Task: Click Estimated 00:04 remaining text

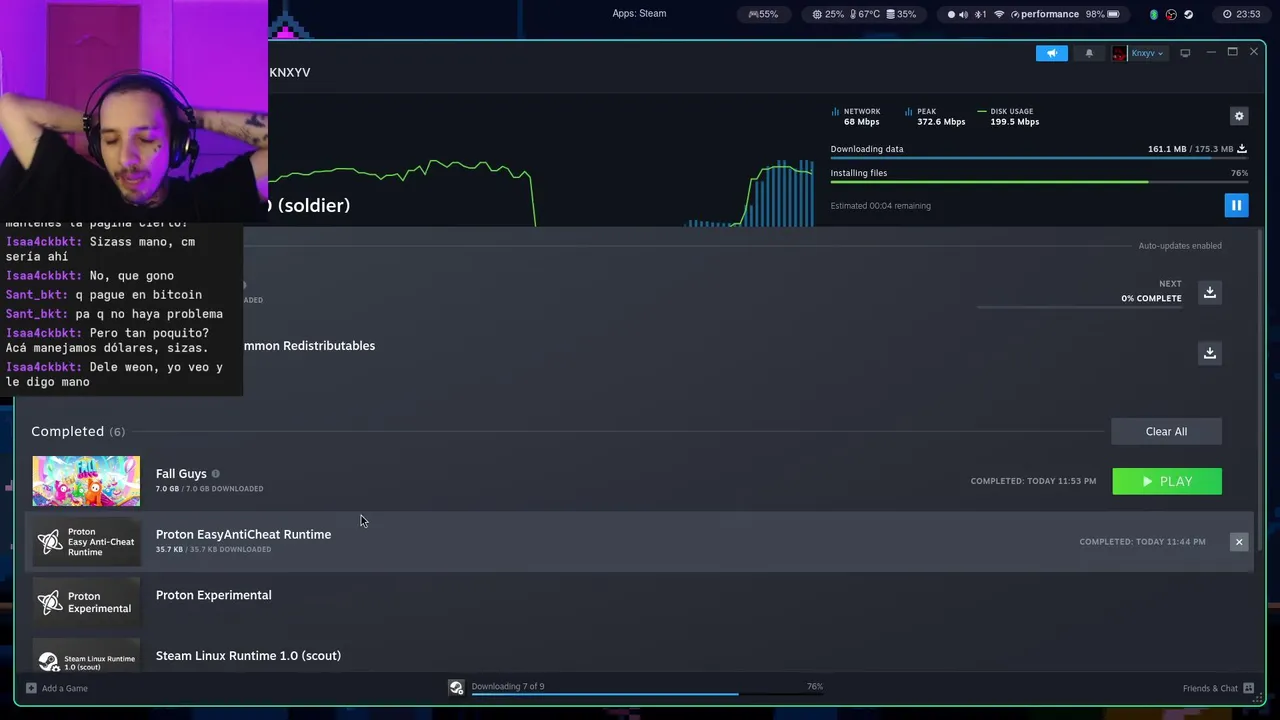Action: tap(880, 206)
